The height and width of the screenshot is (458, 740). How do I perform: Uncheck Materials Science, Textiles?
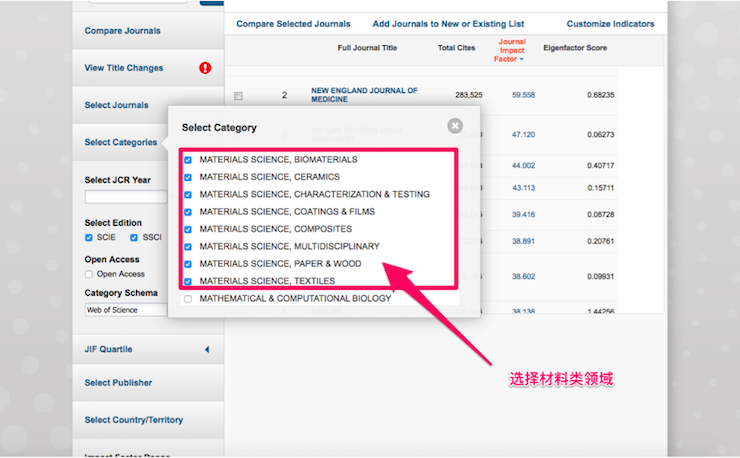(x=188, y=281)
